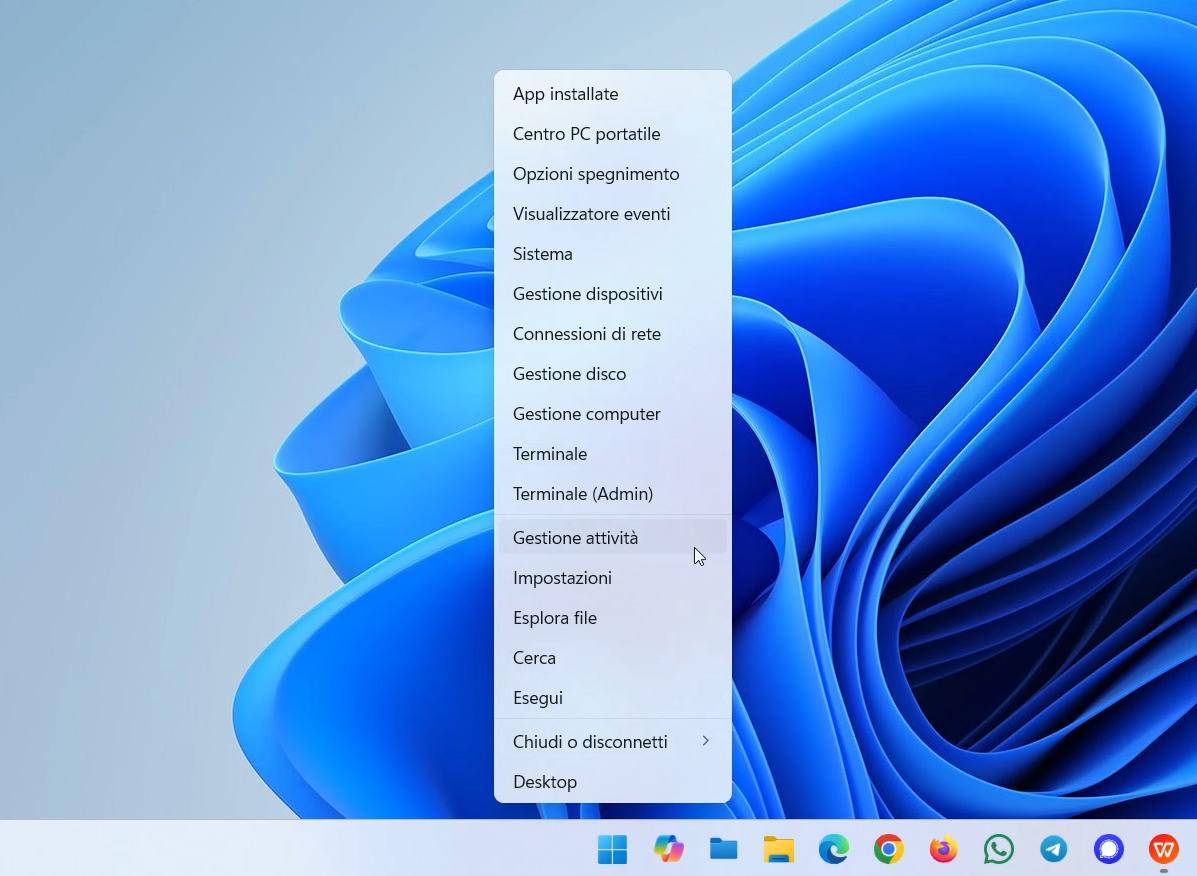Open Signal from the taskbar

(1108, 849)
